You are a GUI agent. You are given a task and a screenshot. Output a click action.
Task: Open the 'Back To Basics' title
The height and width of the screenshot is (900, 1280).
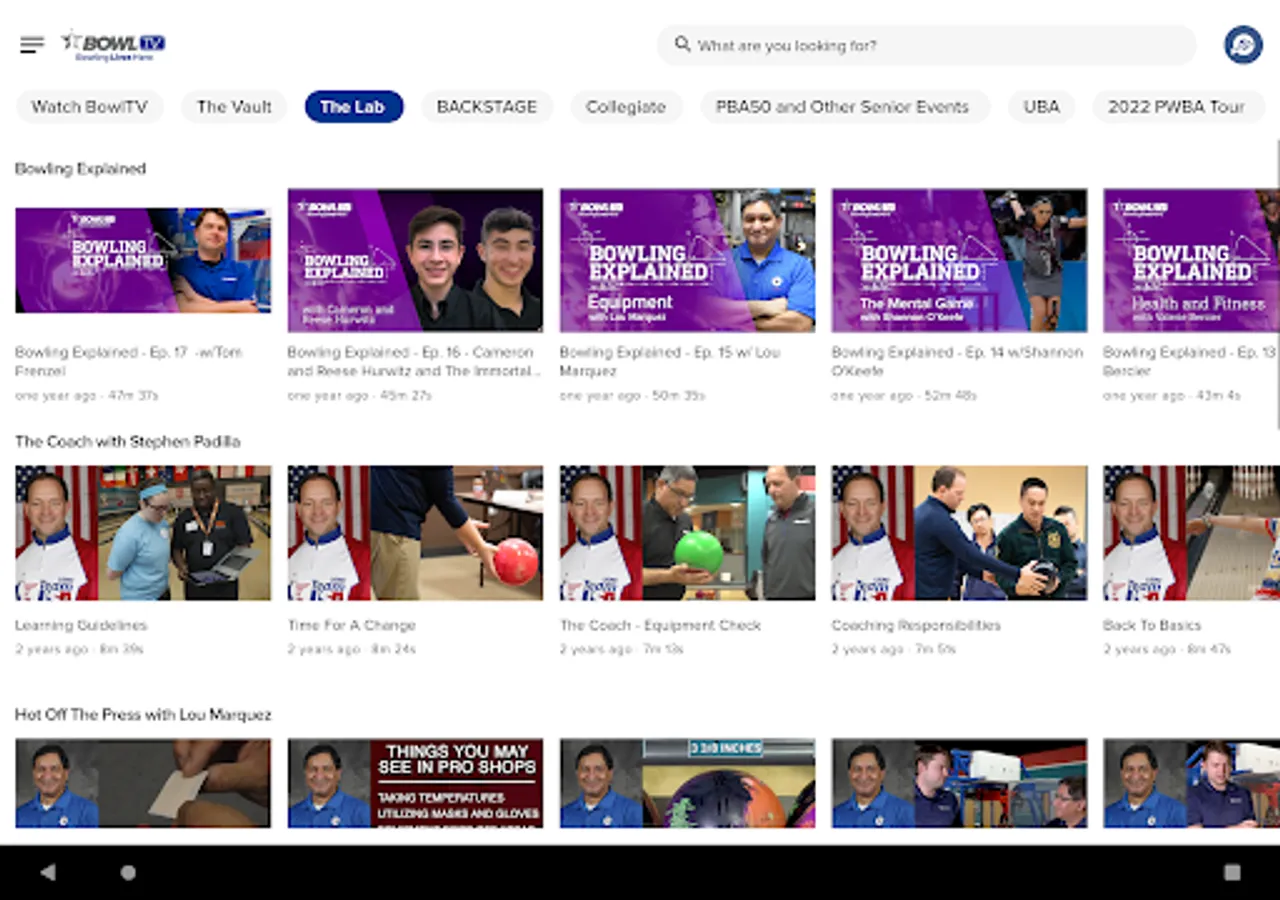[1152, 625]
